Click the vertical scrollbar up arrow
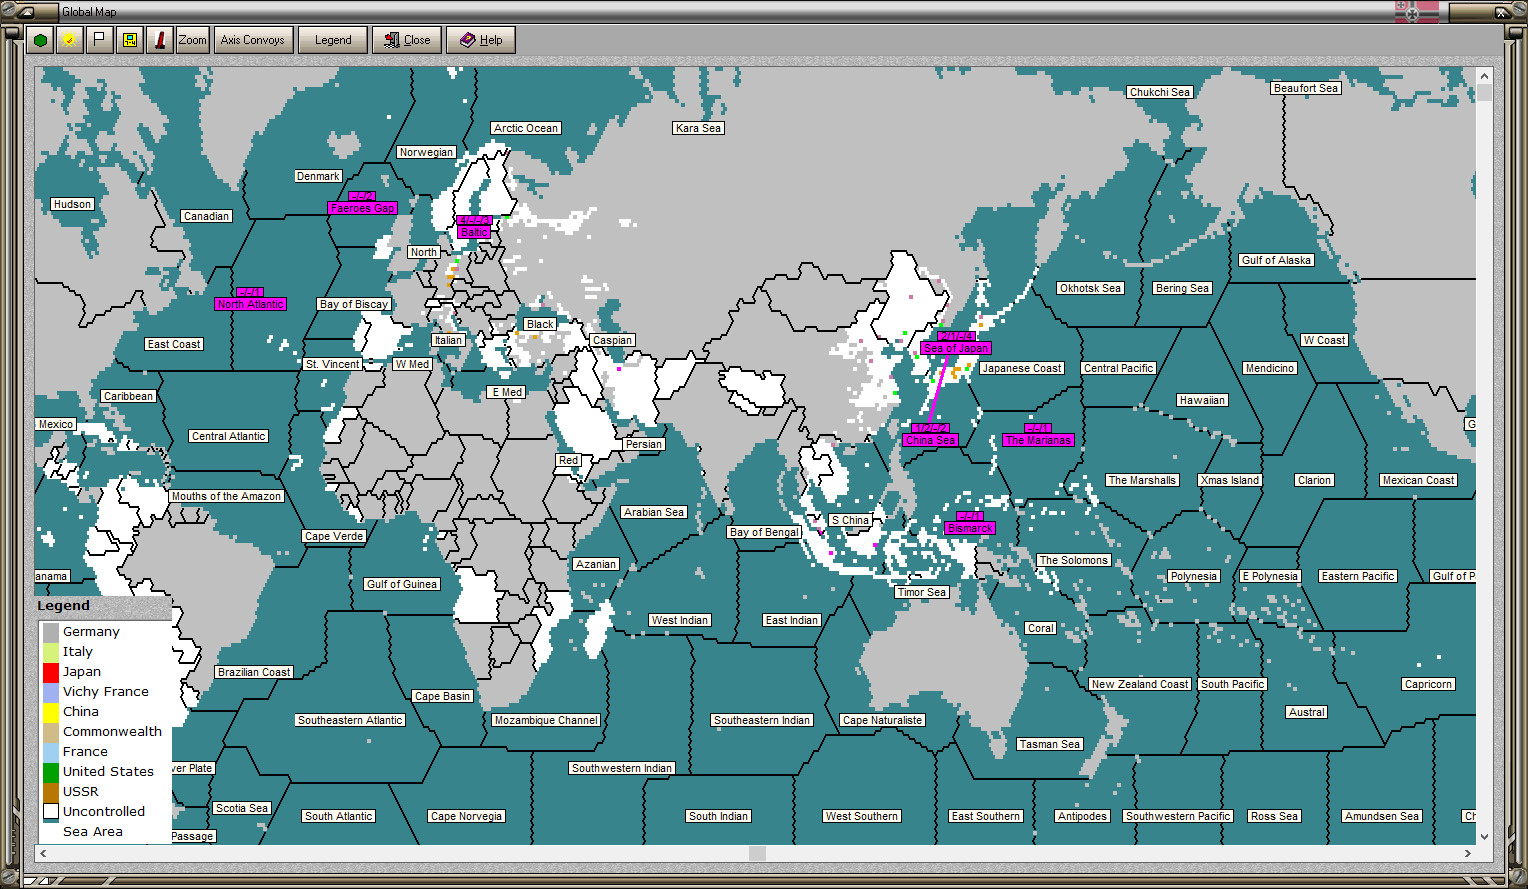 tap(1484, 76)
